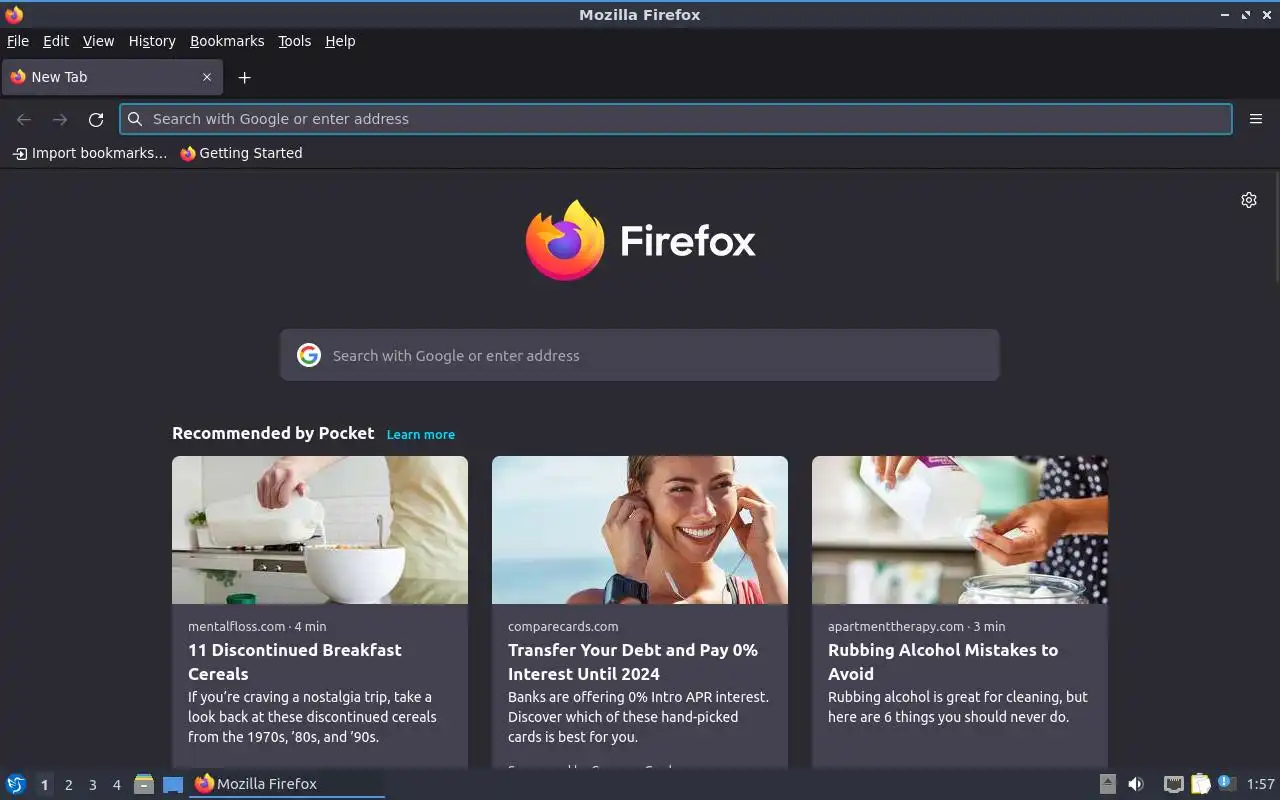Screen dimensions: 1280x800
Task: Click apartmenttherapy.com source text
Action: [896, 626]
